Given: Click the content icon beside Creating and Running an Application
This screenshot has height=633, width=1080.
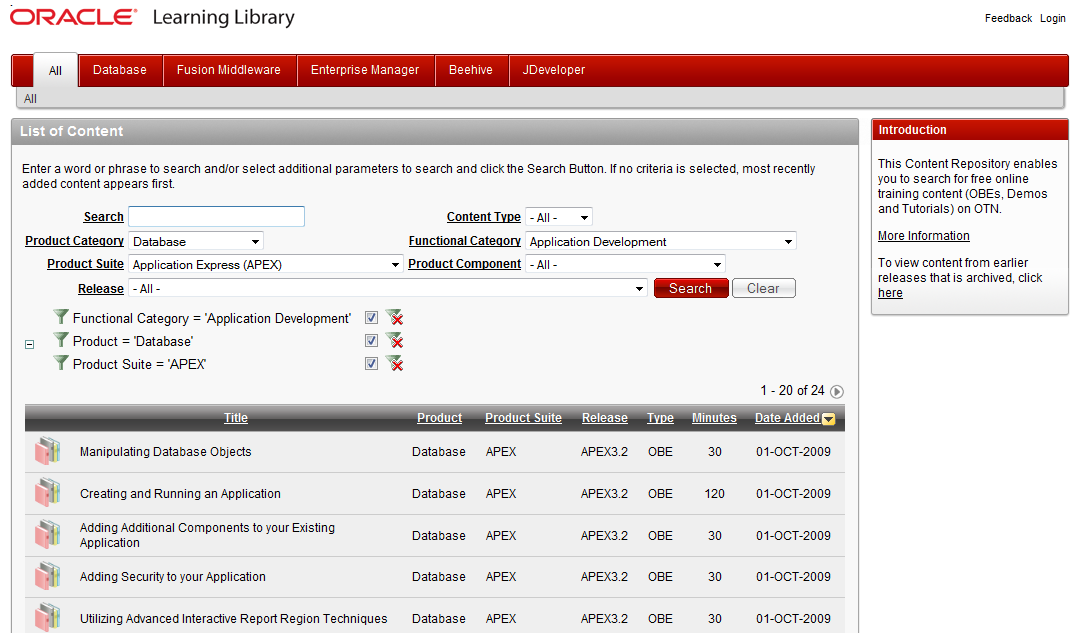Looking at the screenshot, I should pyautogui.click(x=46, y=493).
